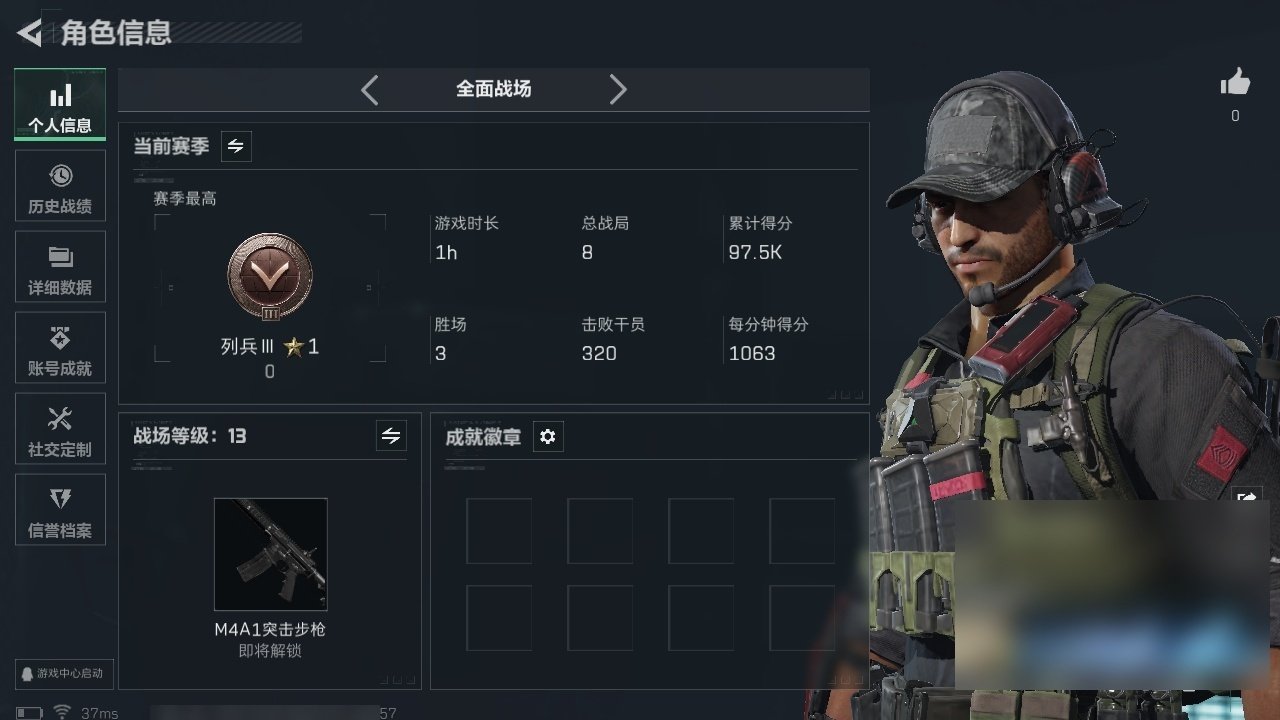
Task: Click the 全面战场 mode title
Action: click(x=493, y=89)
